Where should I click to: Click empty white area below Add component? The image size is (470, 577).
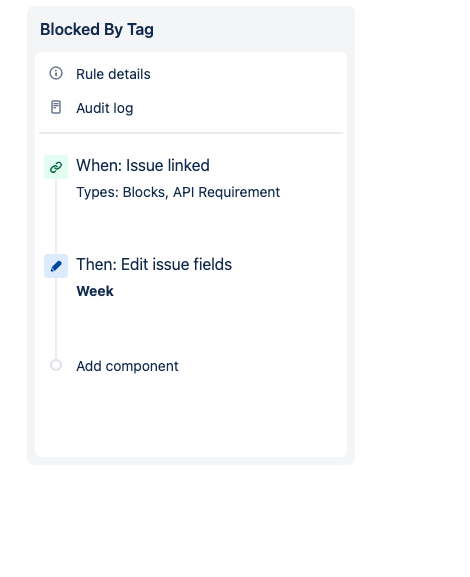[x=191, y=416]
